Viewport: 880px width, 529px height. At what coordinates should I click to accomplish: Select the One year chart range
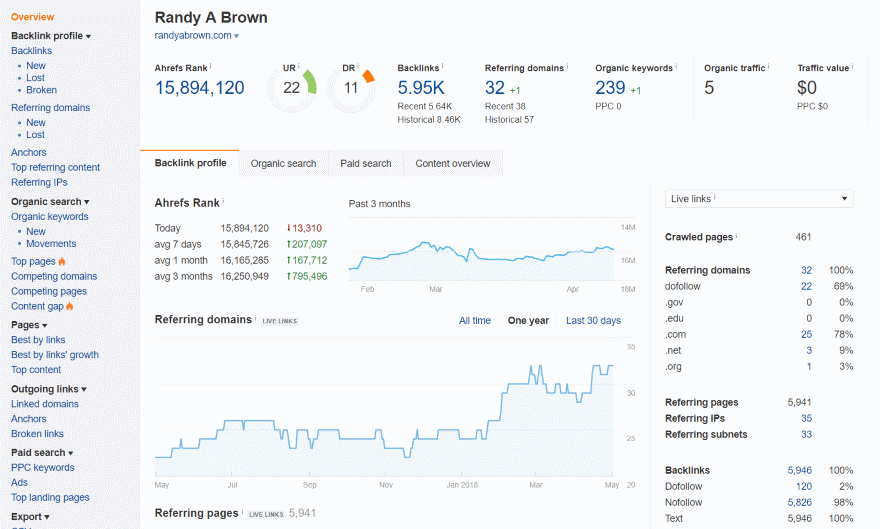[528, 321]
